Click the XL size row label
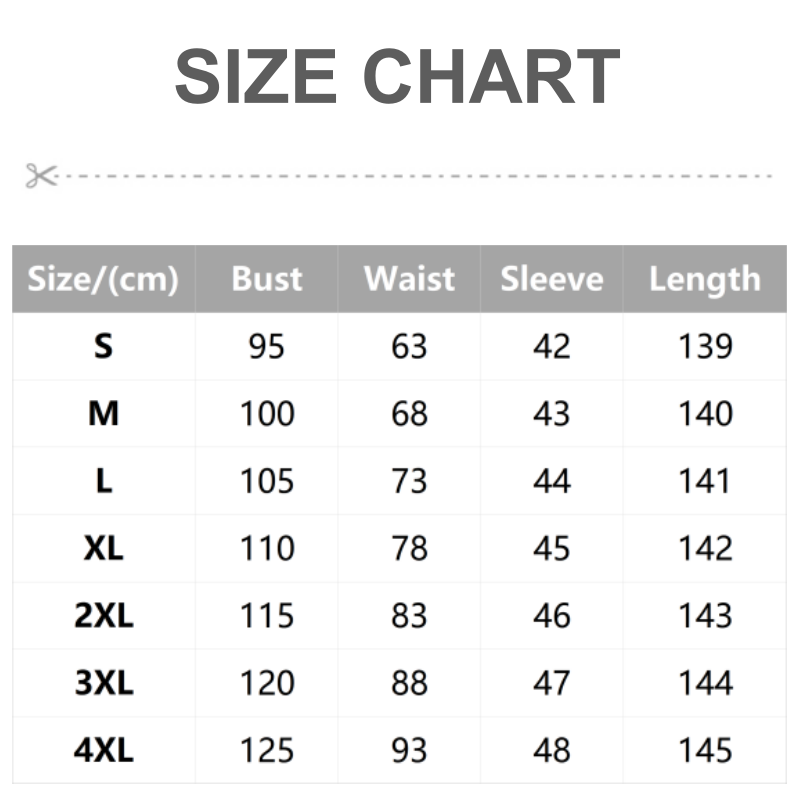Screen dimensions: 800x800 pos(103,548)
